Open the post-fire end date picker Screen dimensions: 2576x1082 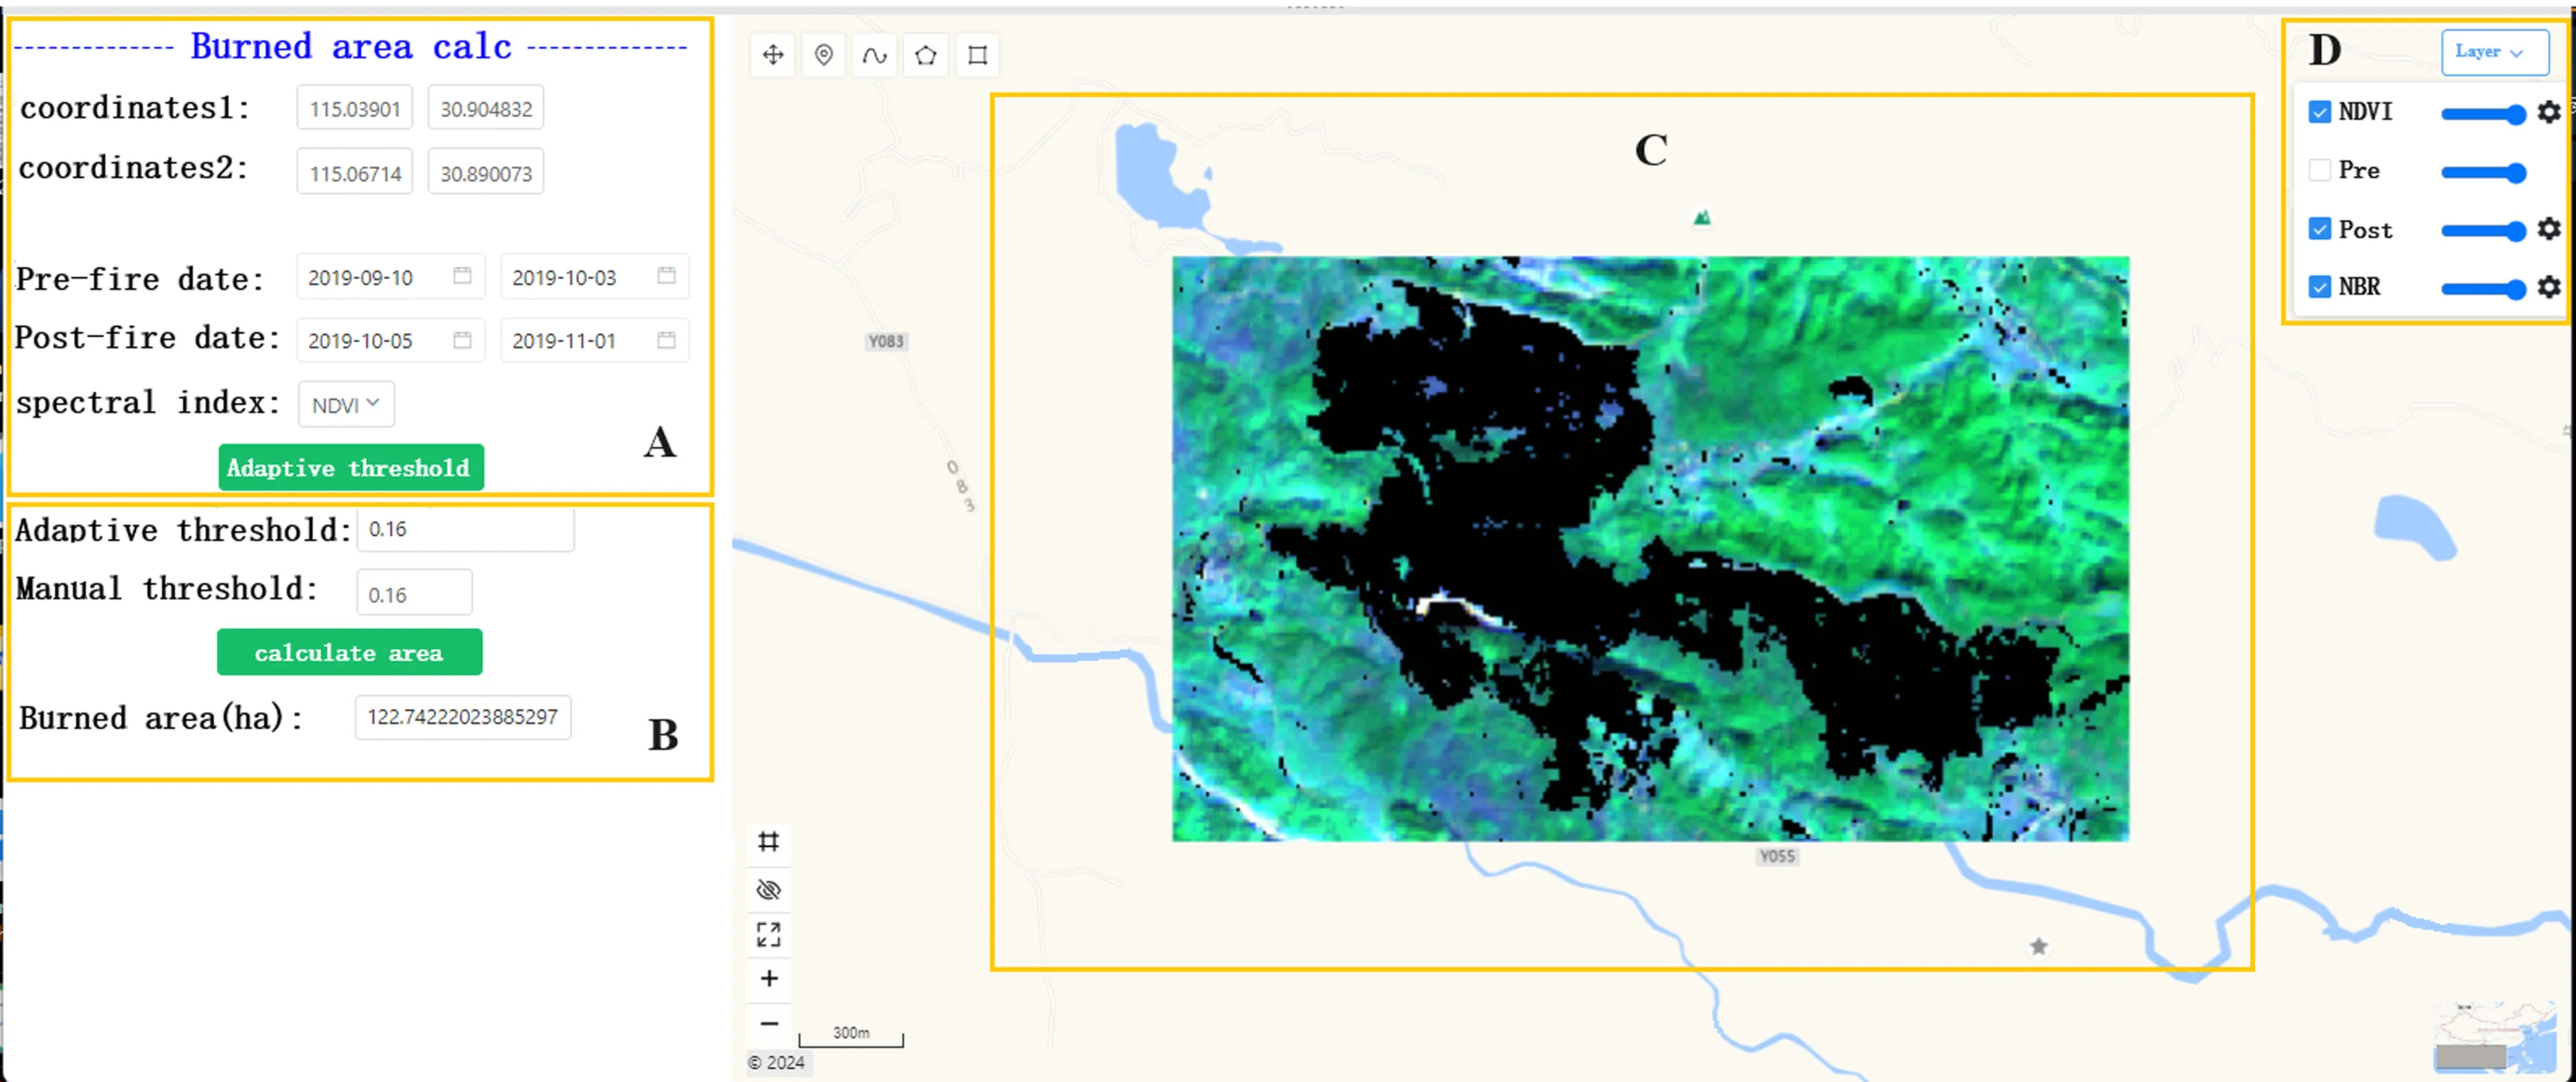pos(667,340)
